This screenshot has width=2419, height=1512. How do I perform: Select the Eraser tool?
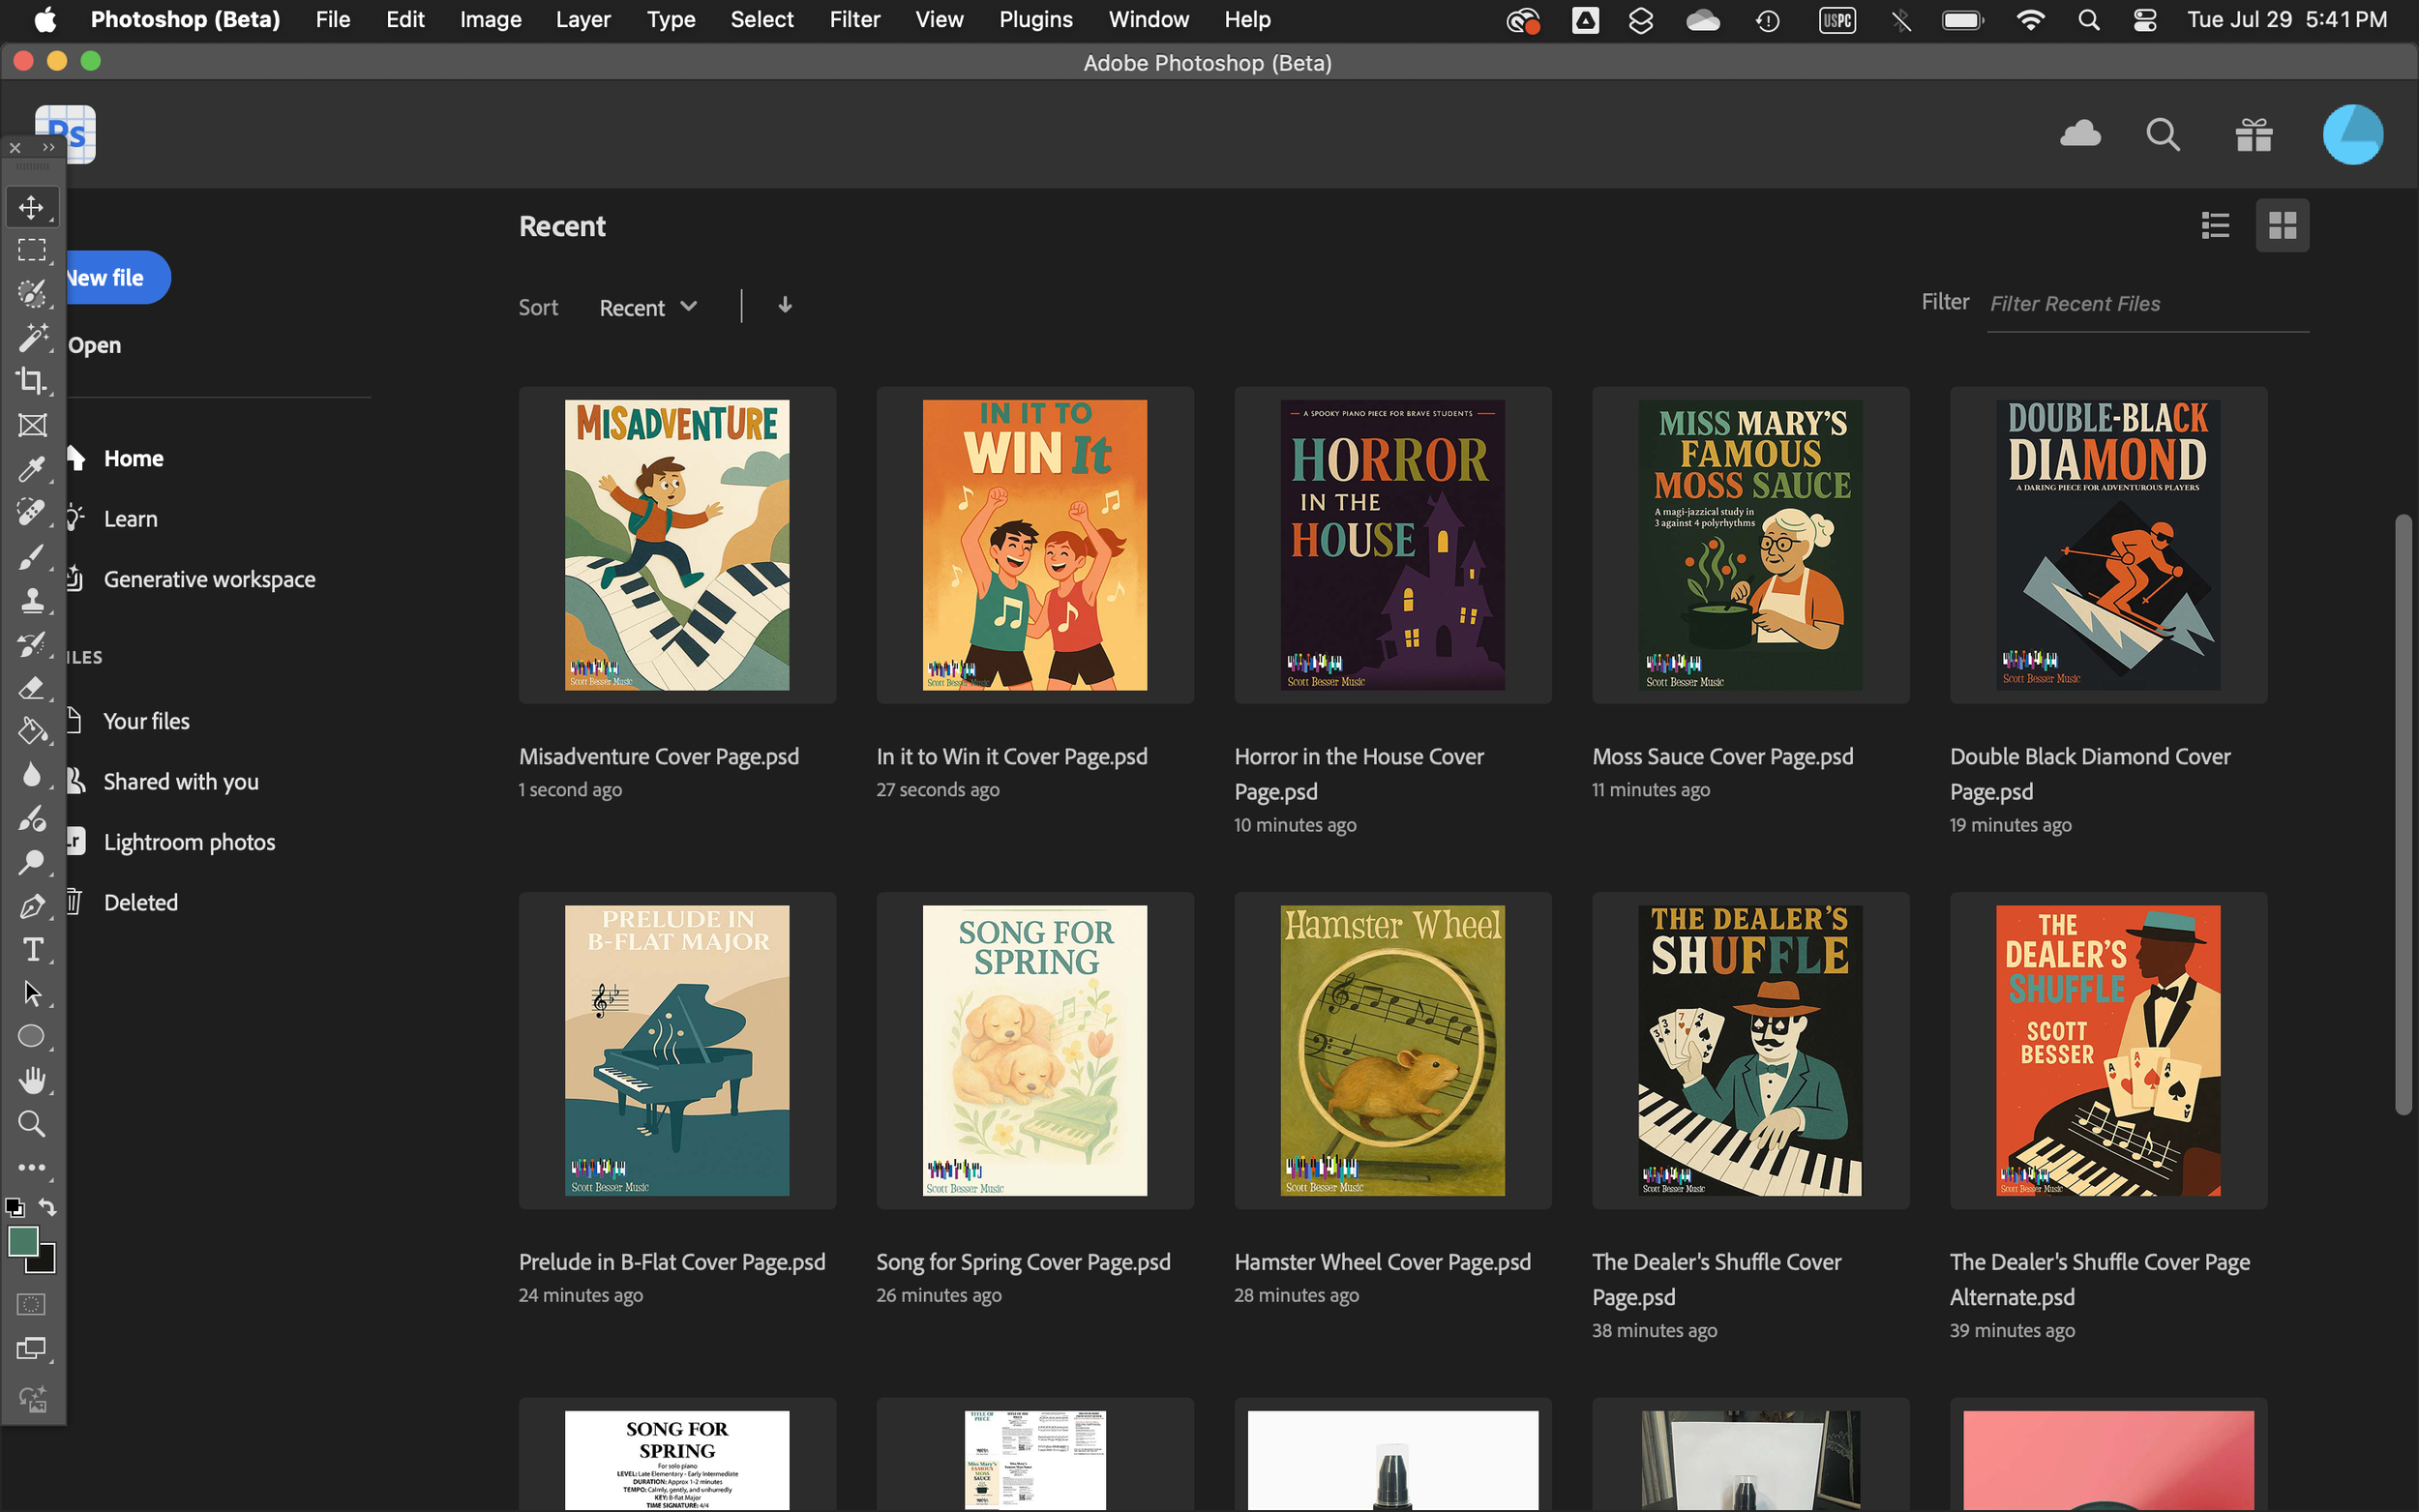[x=31, y=688]
